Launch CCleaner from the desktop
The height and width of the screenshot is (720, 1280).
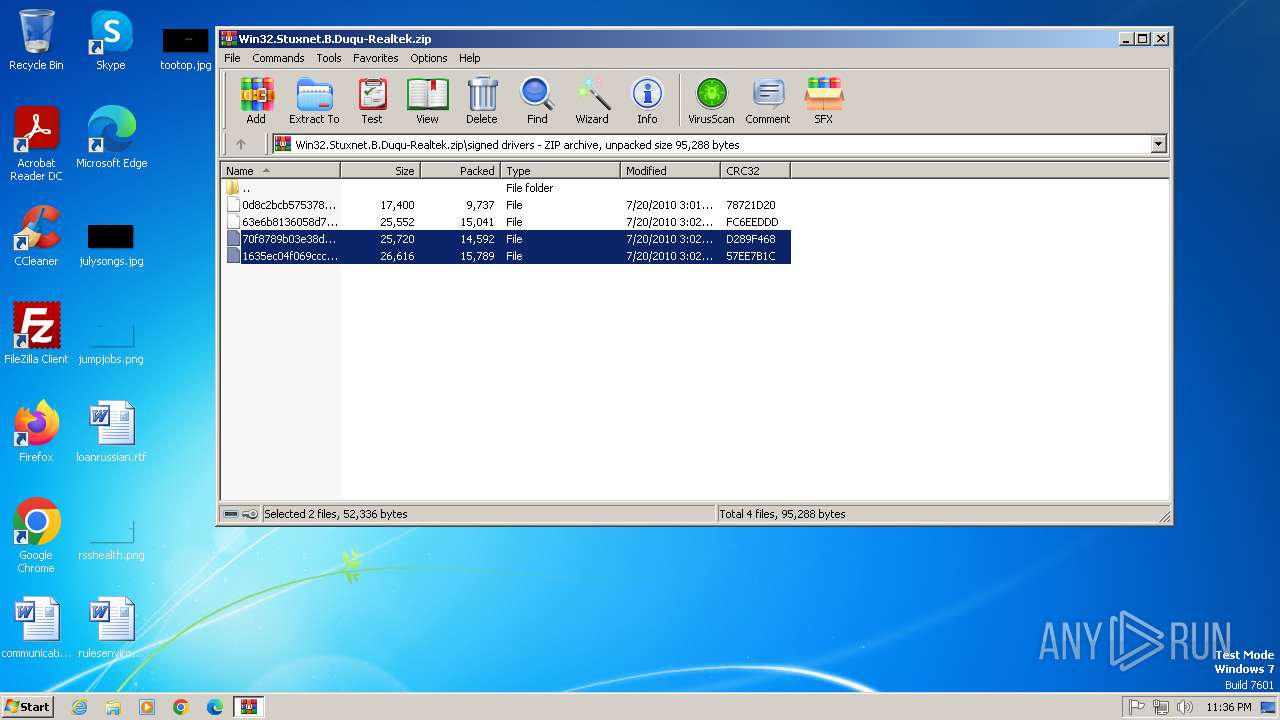pyautogui.click(x=36, y=236)
